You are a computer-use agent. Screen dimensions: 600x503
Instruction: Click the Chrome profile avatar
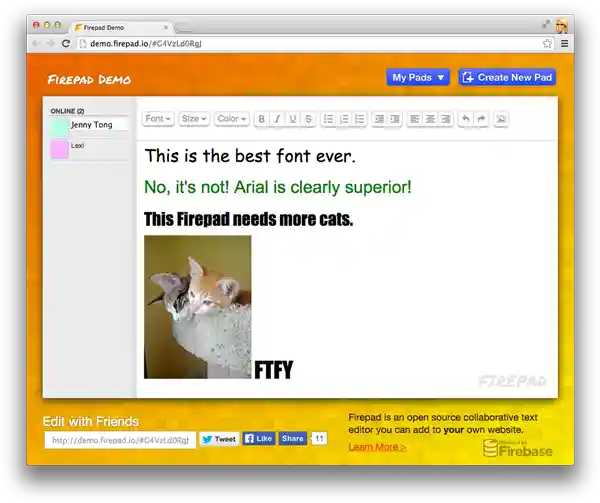[562, 25]
